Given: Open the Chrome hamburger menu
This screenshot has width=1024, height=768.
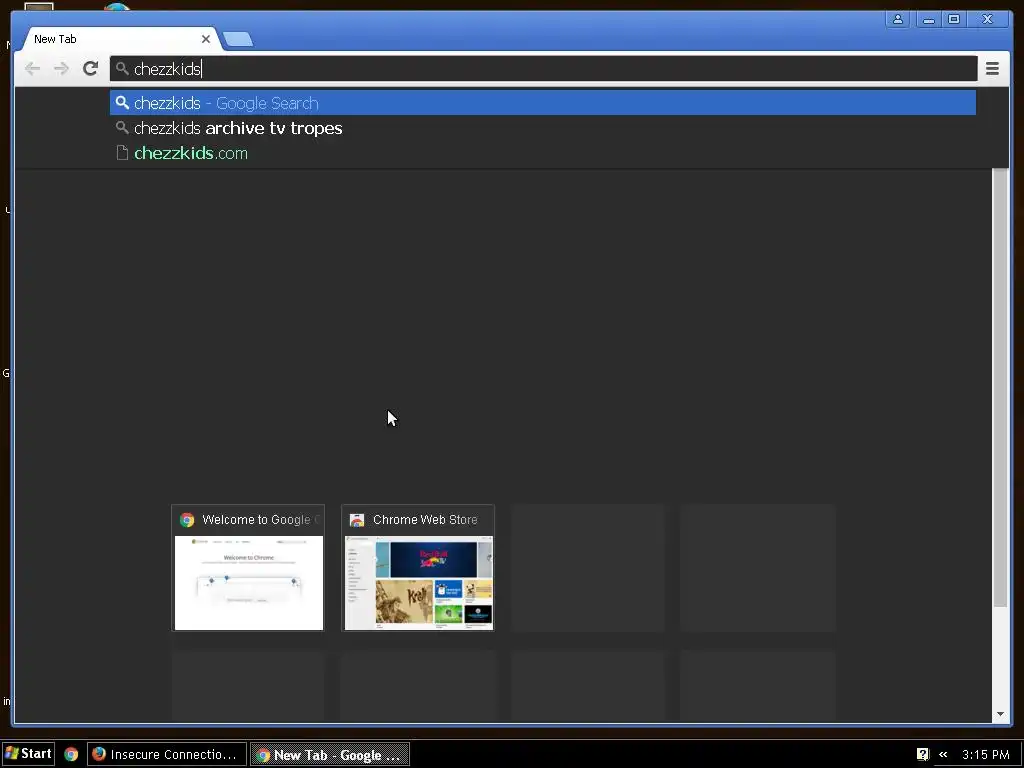Looking at the screenshot, I should coord(992,69).
